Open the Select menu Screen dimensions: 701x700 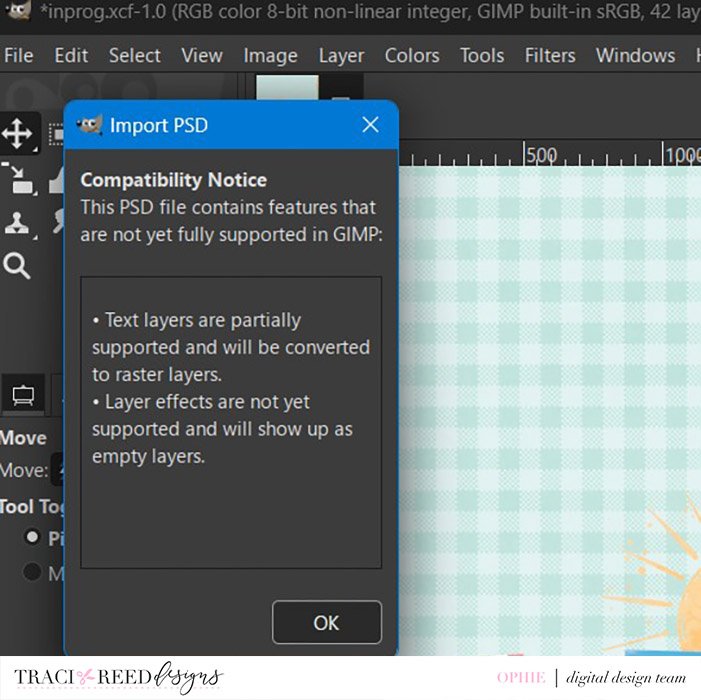pyautogui.click(x=135, y=56)
